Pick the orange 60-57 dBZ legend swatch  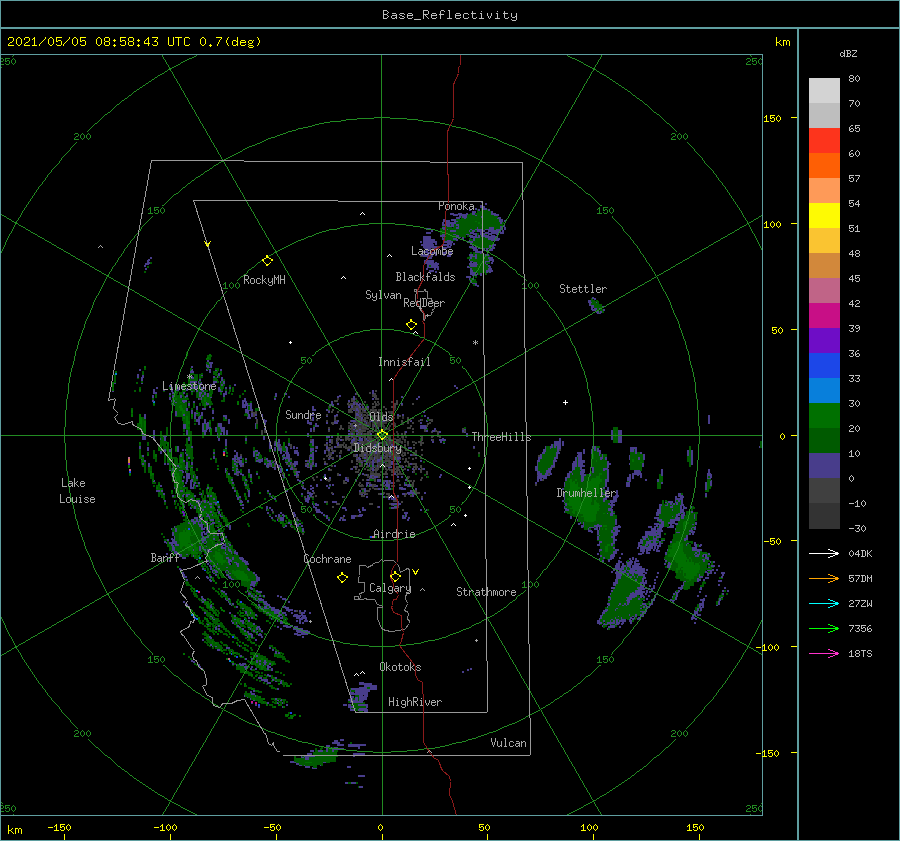coord(824,166)
